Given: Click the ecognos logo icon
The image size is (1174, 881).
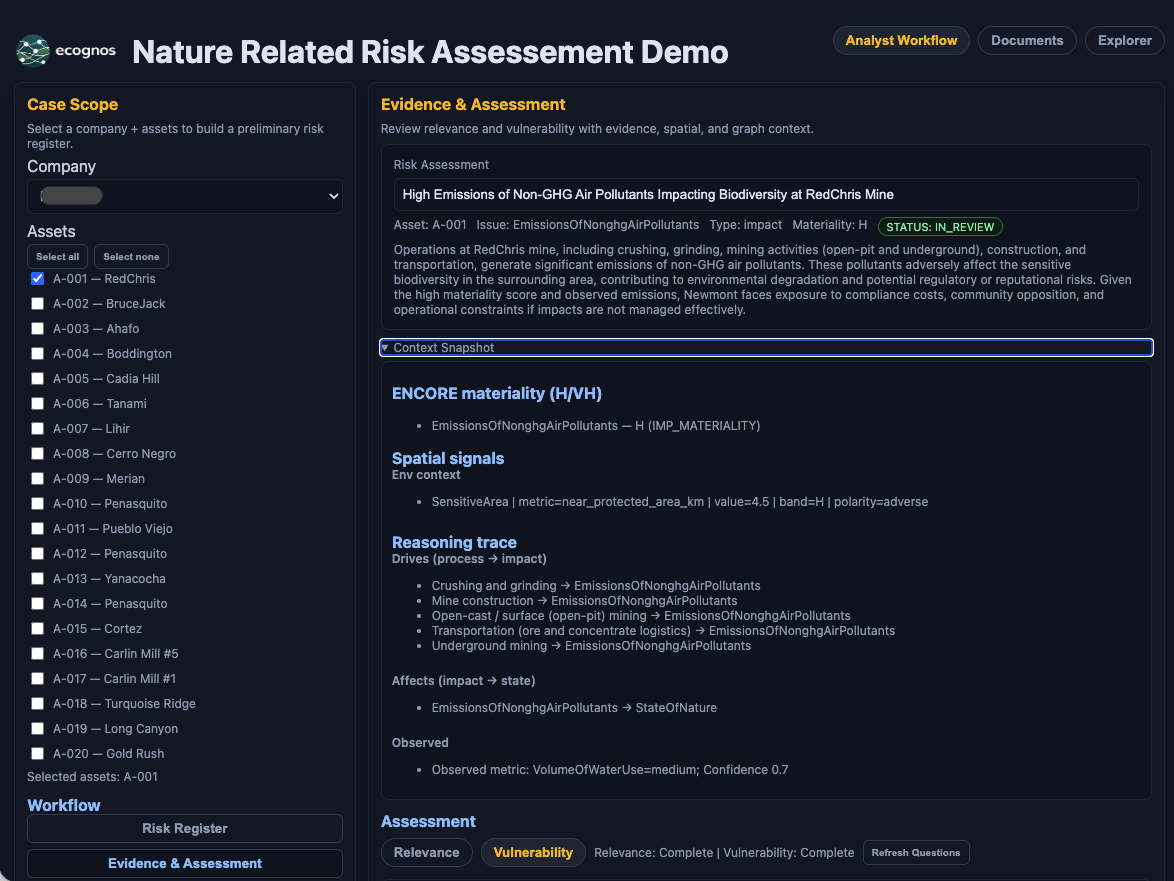Looking at the screenshot, I should 33,51.
